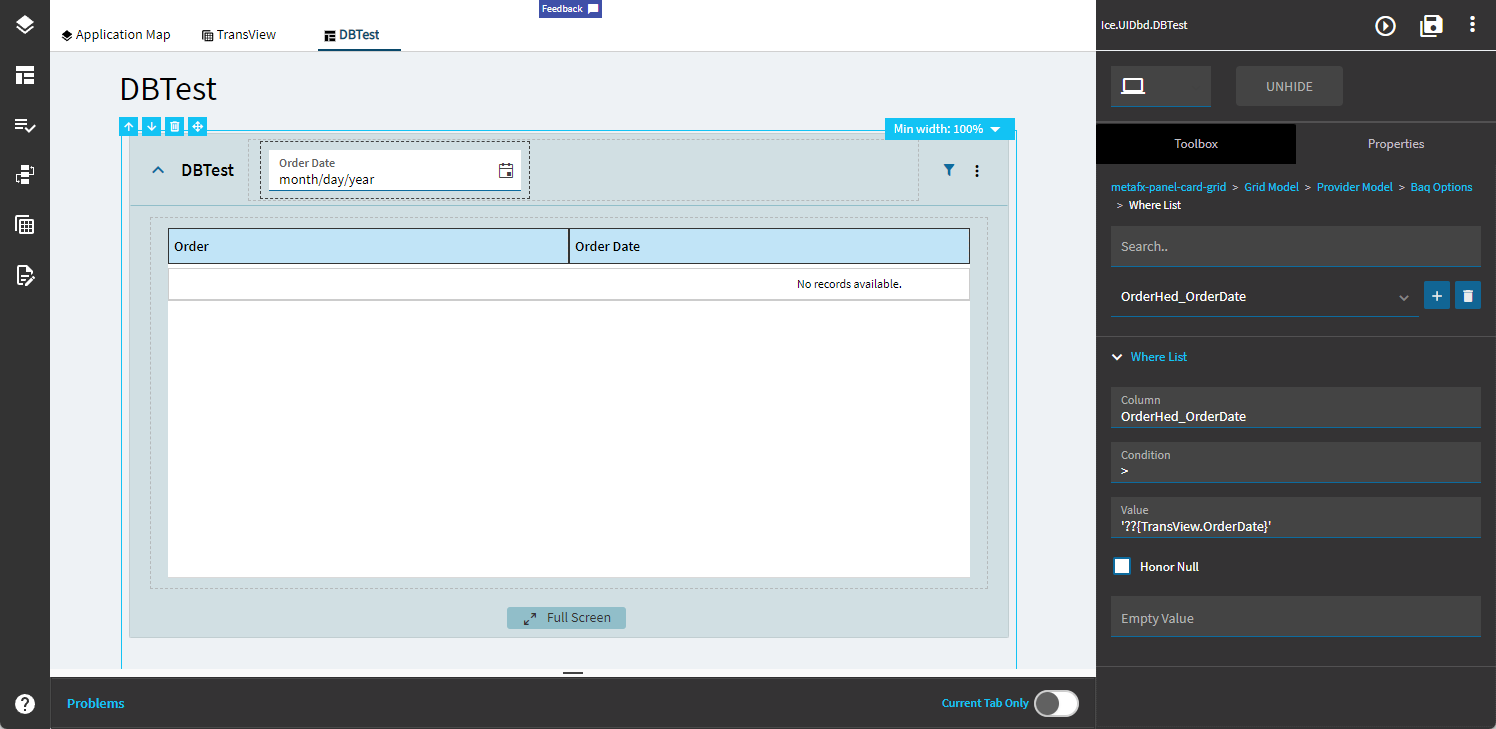The image size is (1496, 729).
Task: Save the layout with the disk icon
Action: [x=1431, y=26]
